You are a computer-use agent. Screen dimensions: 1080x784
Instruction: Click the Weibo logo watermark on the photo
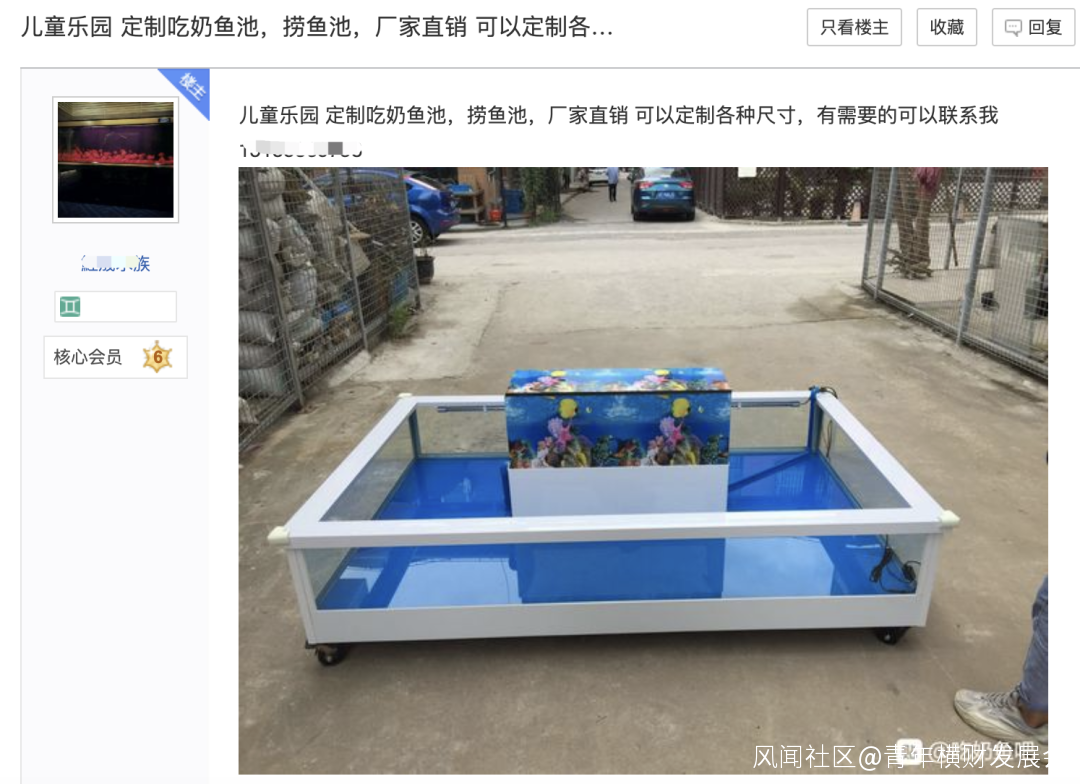(x=909, y=752)
